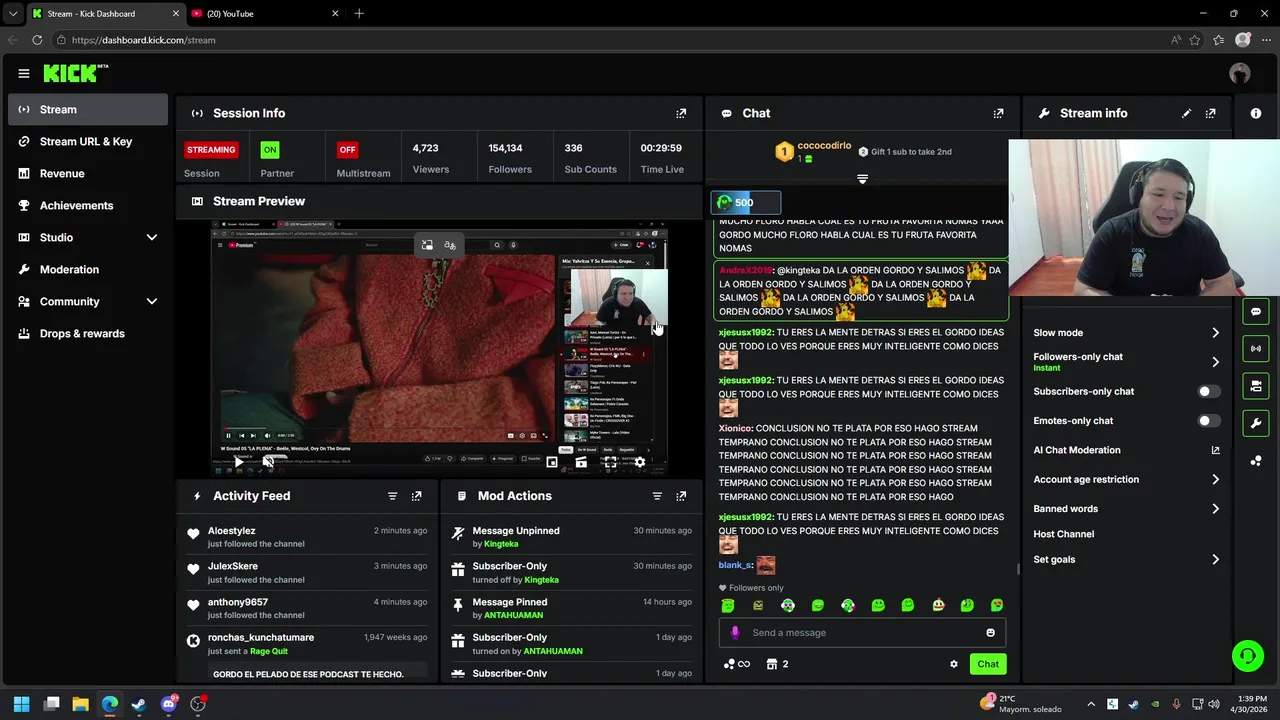Viewport: 1280px width, 720px height.
Task: Open Followers-only chat options chevron
Action: 1215,362
